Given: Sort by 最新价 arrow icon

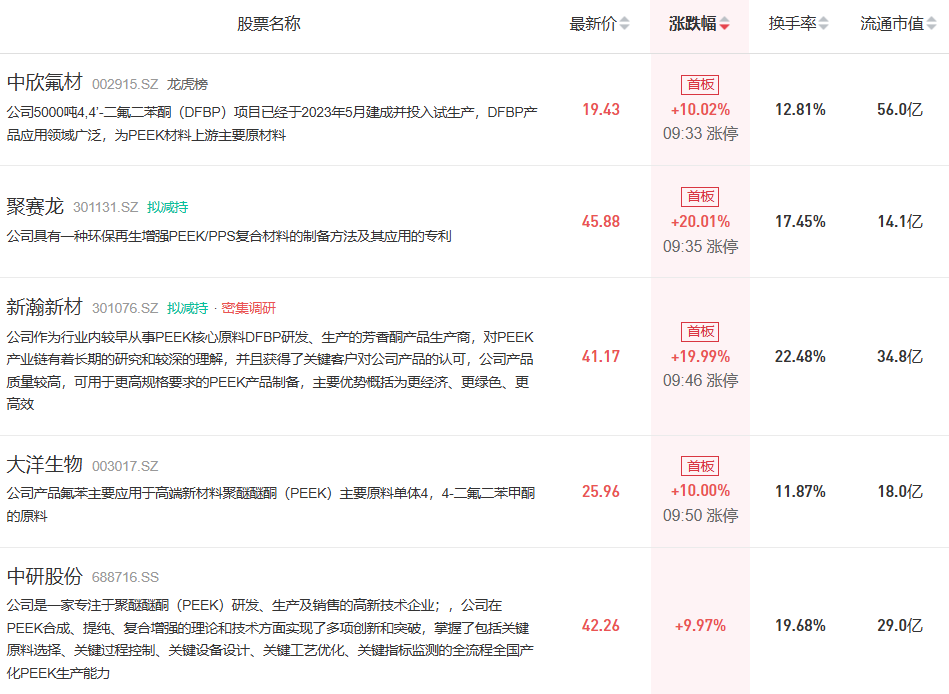Looking at the screenshot, I should click(x=625, y=24).
